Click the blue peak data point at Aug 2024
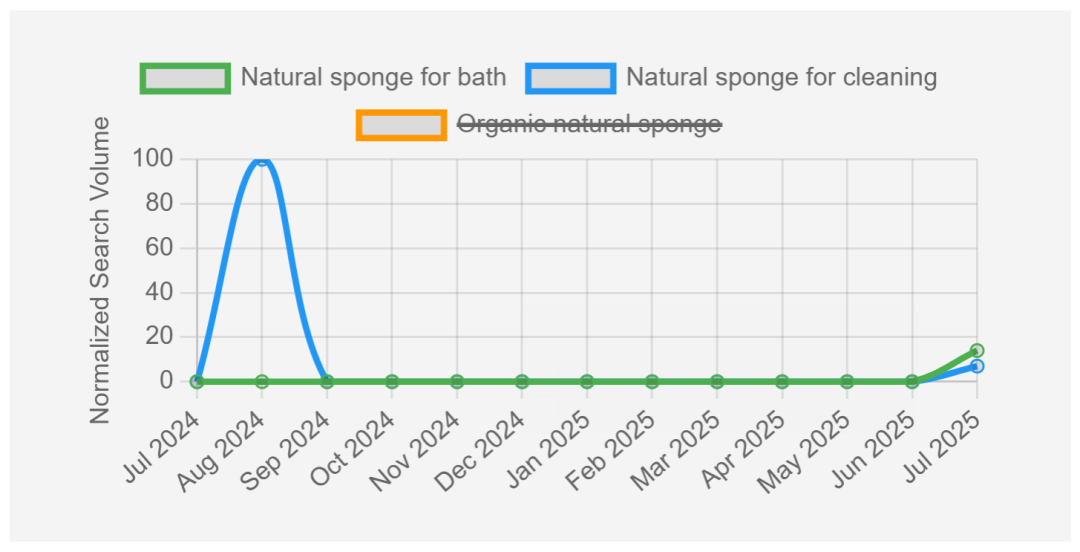The image size is (1080, 552). click(262, 160)
